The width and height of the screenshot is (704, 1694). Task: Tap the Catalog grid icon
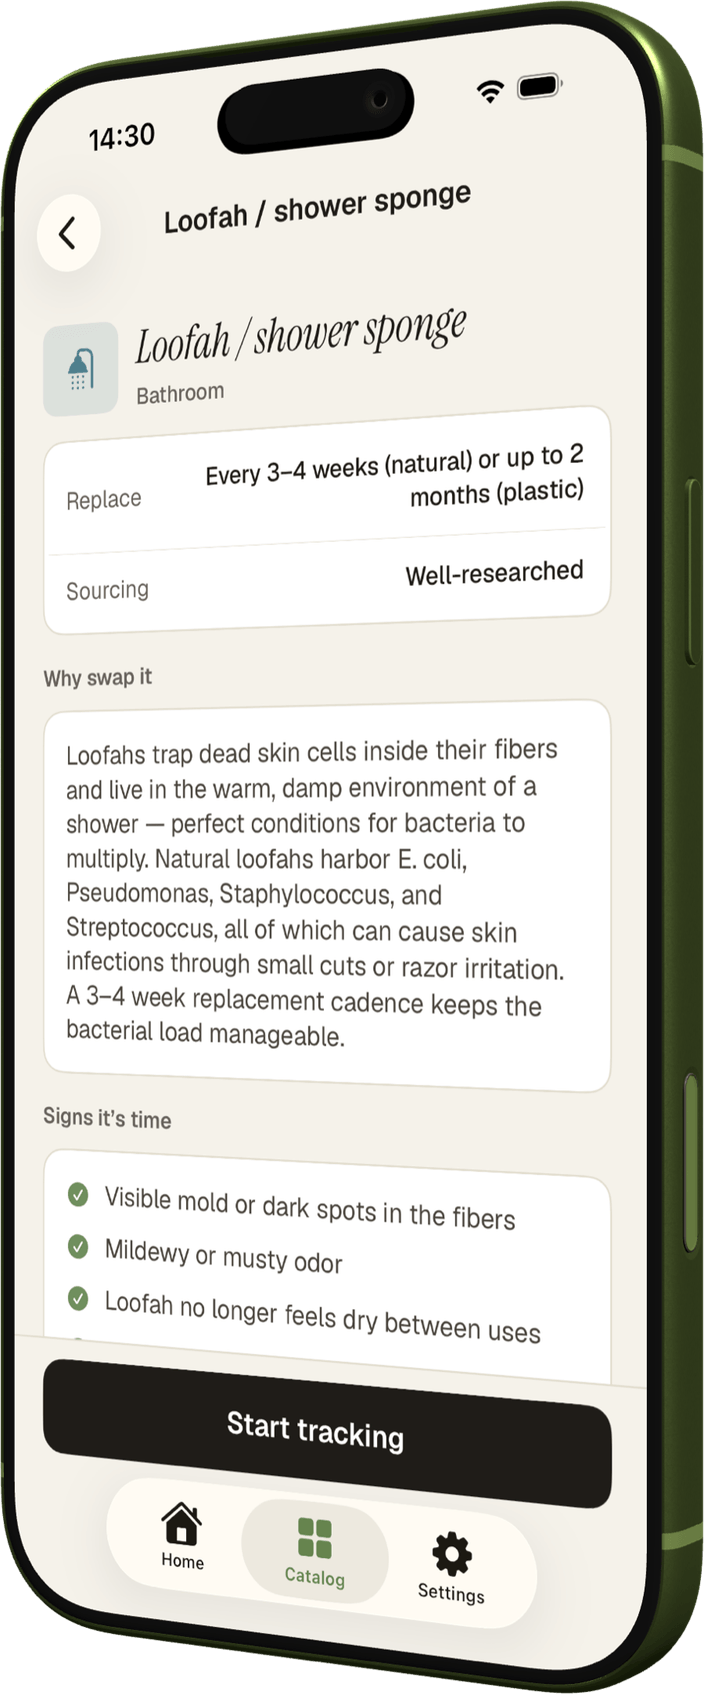[315, 1538]
